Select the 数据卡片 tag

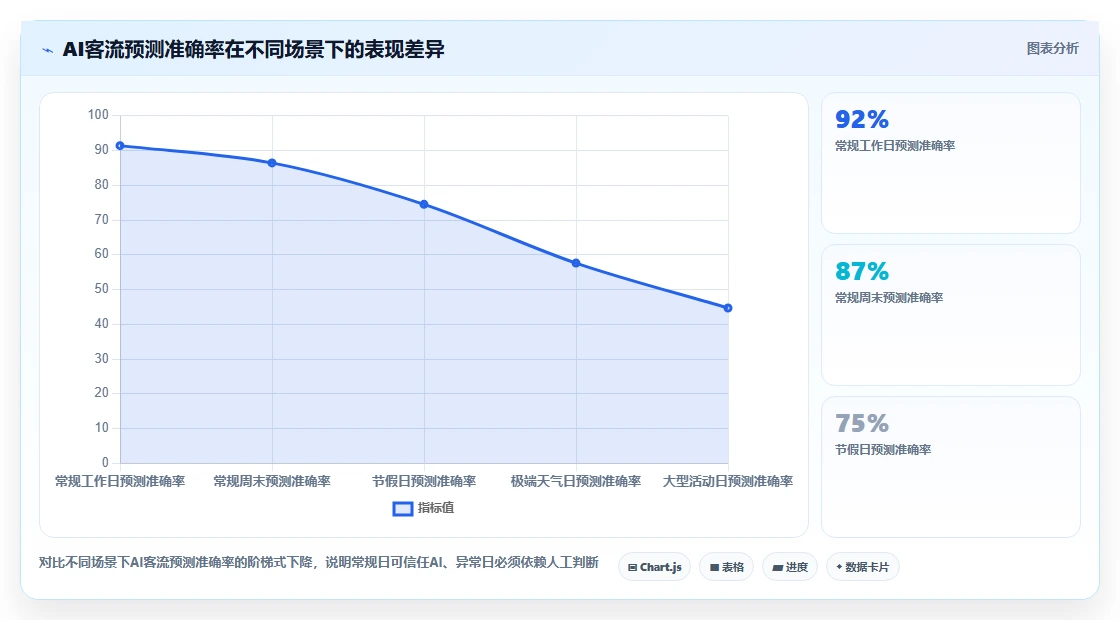[863, 567]
